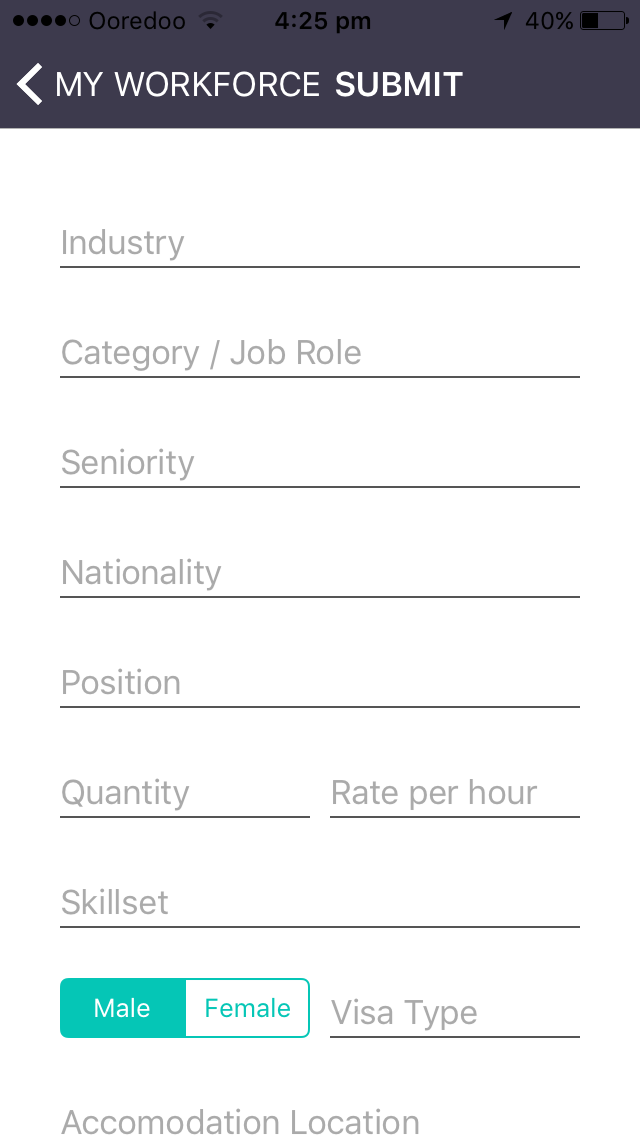The width and height of the screenshot is (640, 1136).
Task: Open the Category / Job Role field
Action: coord(320,354)
